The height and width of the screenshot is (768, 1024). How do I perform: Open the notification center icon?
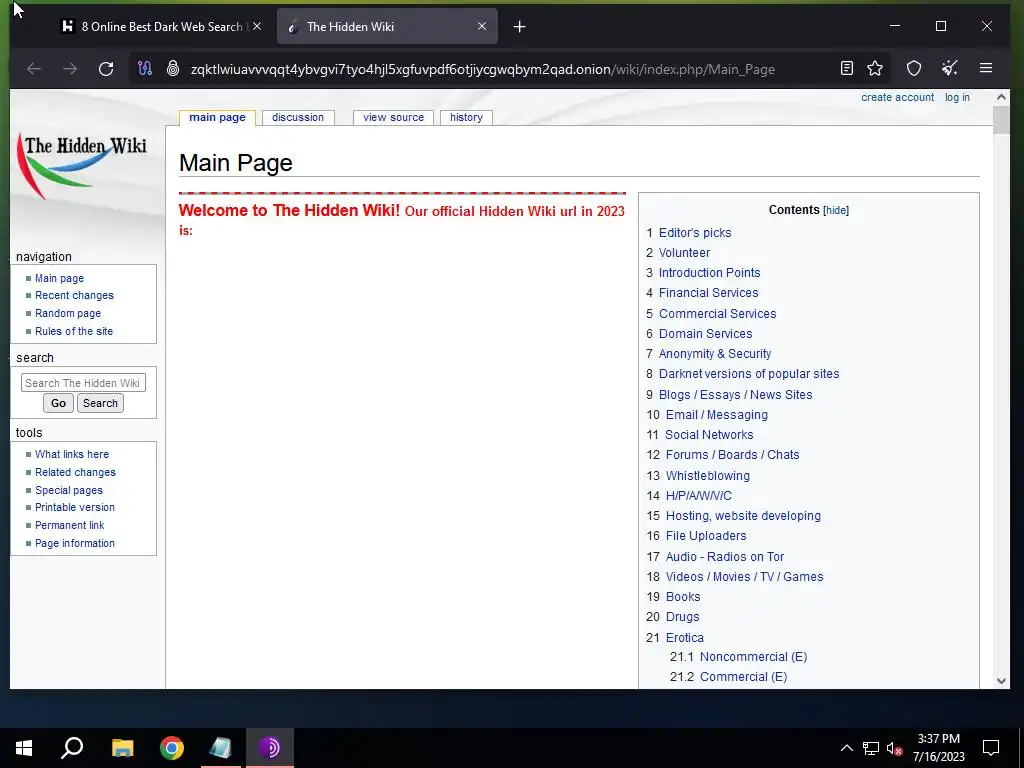(991, 748)
